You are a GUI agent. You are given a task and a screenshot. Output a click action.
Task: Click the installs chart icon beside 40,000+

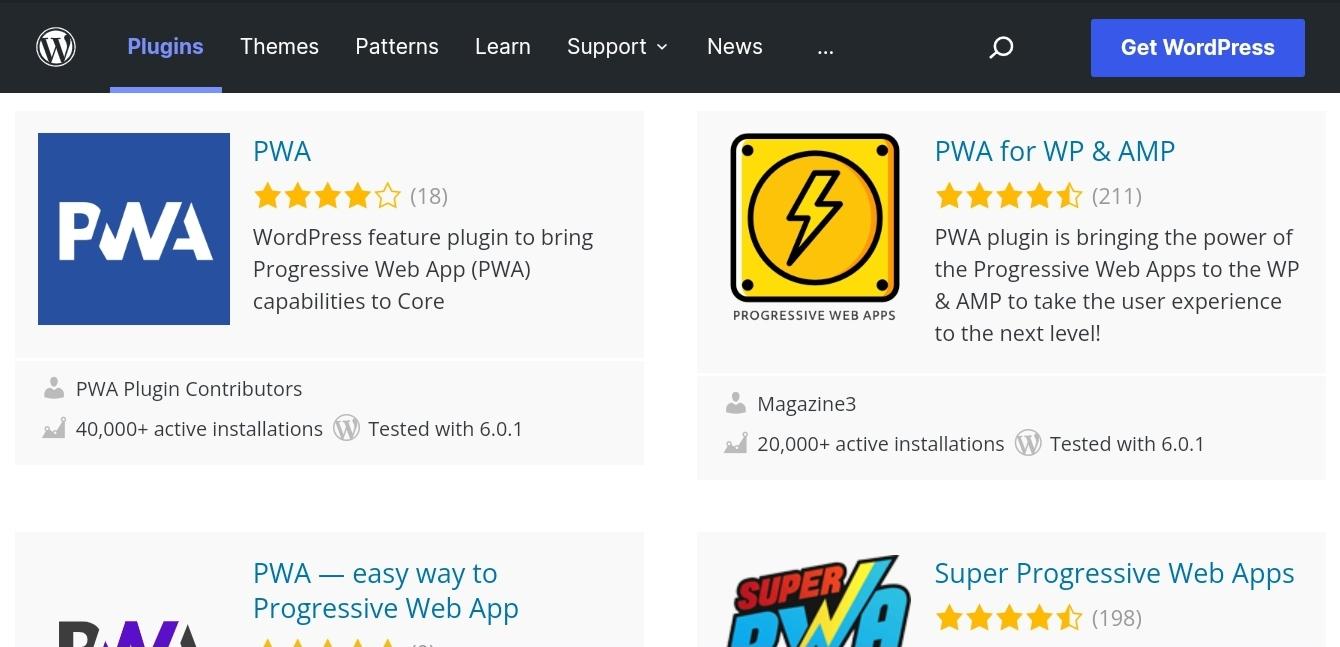click(54, 429)
